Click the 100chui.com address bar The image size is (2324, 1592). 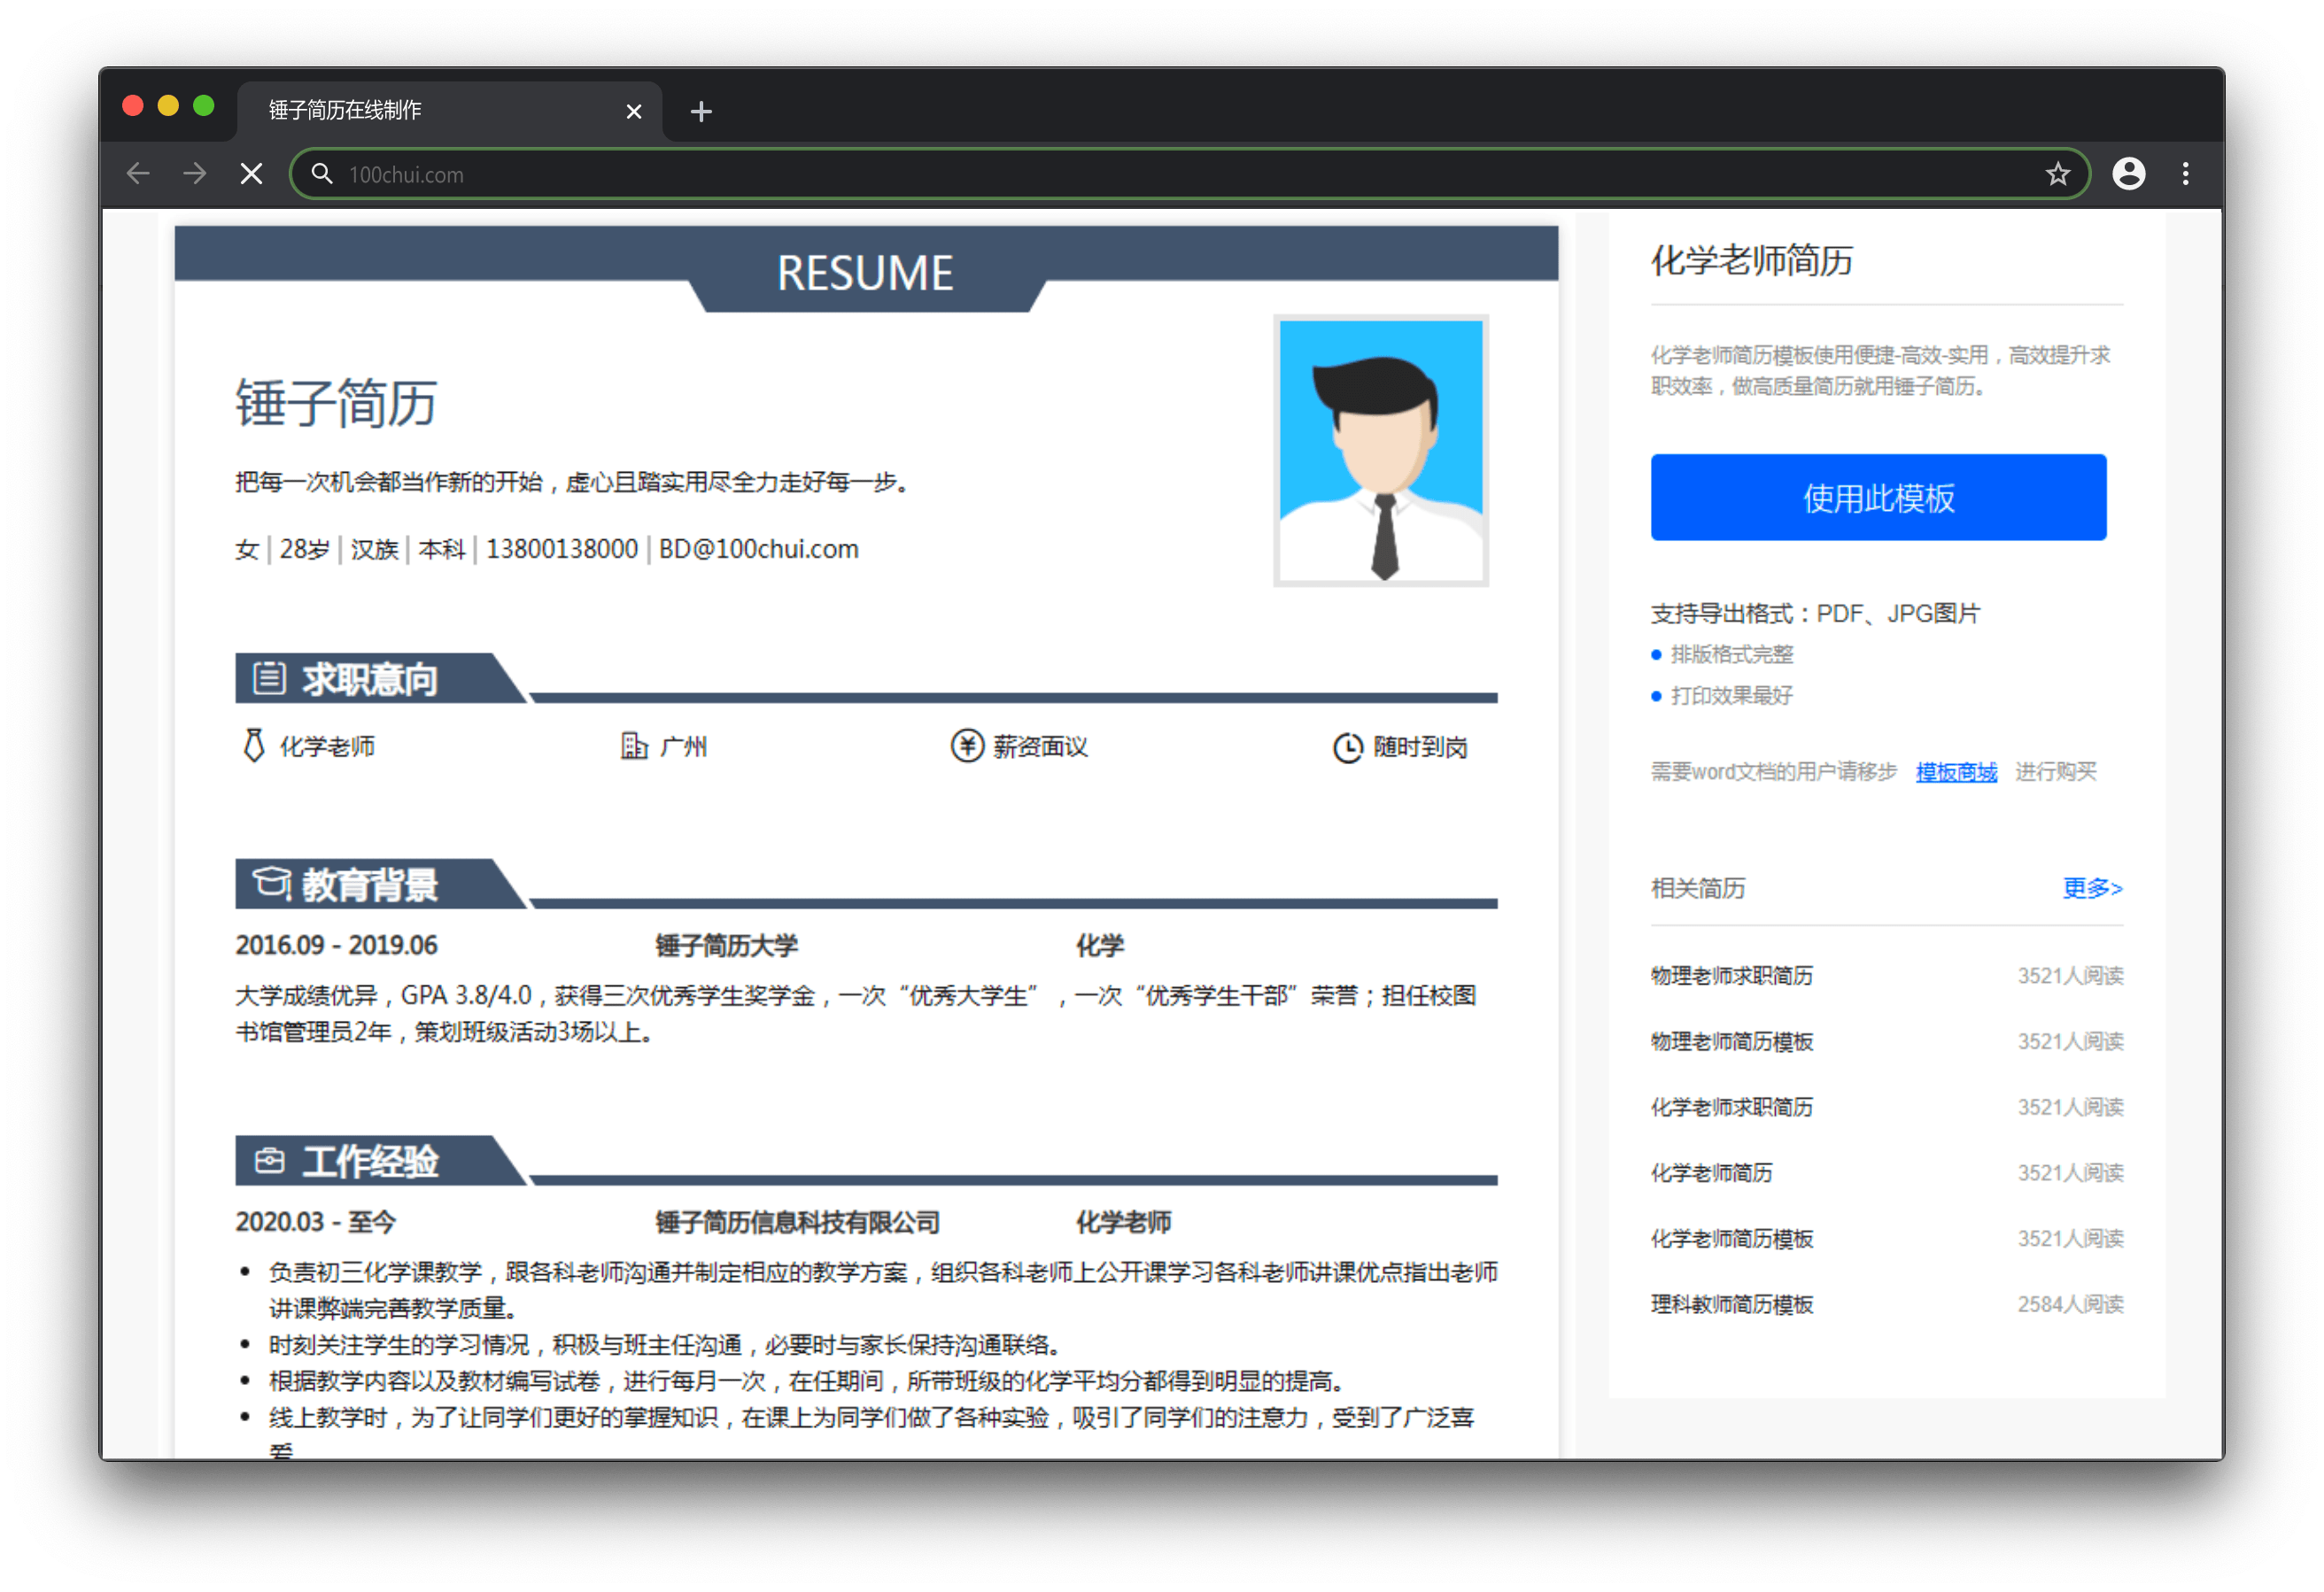[x=1190, y=174]
